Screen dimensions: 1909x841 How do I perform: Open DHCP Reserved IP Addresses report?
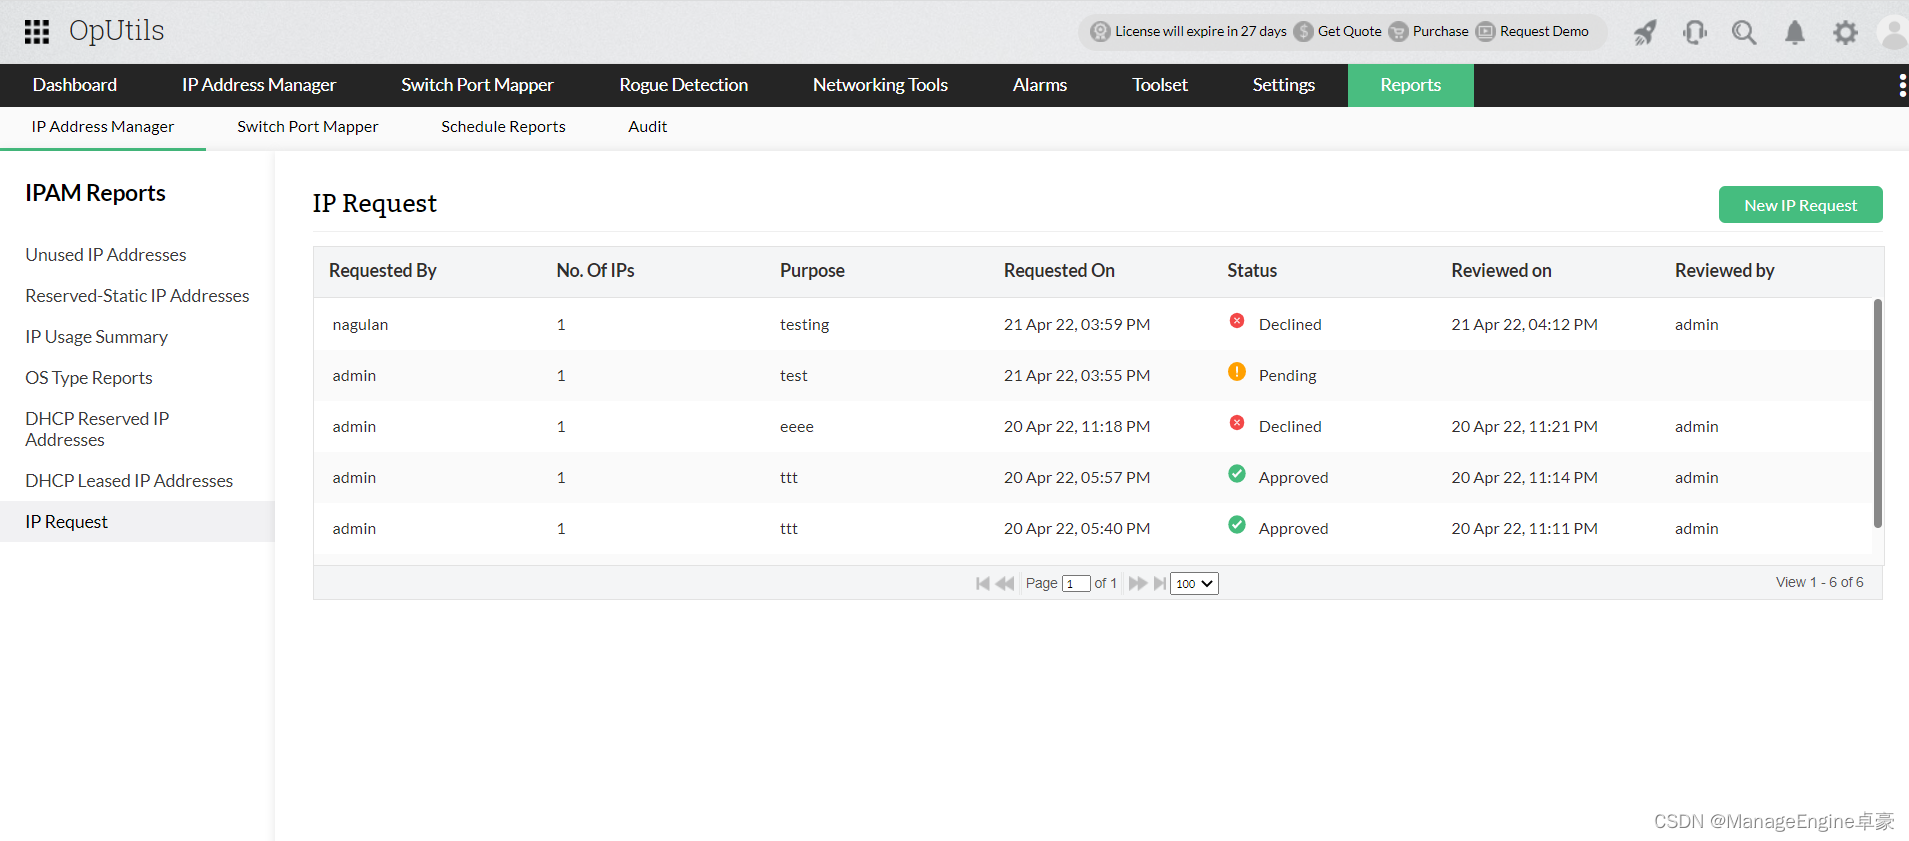97,429
